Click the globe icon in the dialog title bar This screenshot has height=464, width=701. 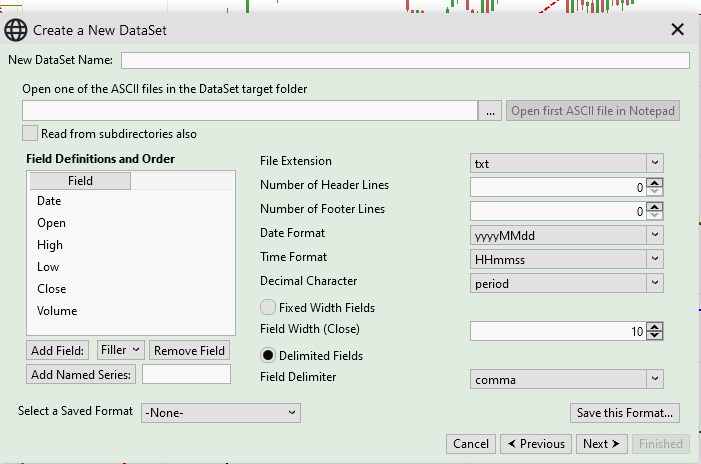click(16, 30)
